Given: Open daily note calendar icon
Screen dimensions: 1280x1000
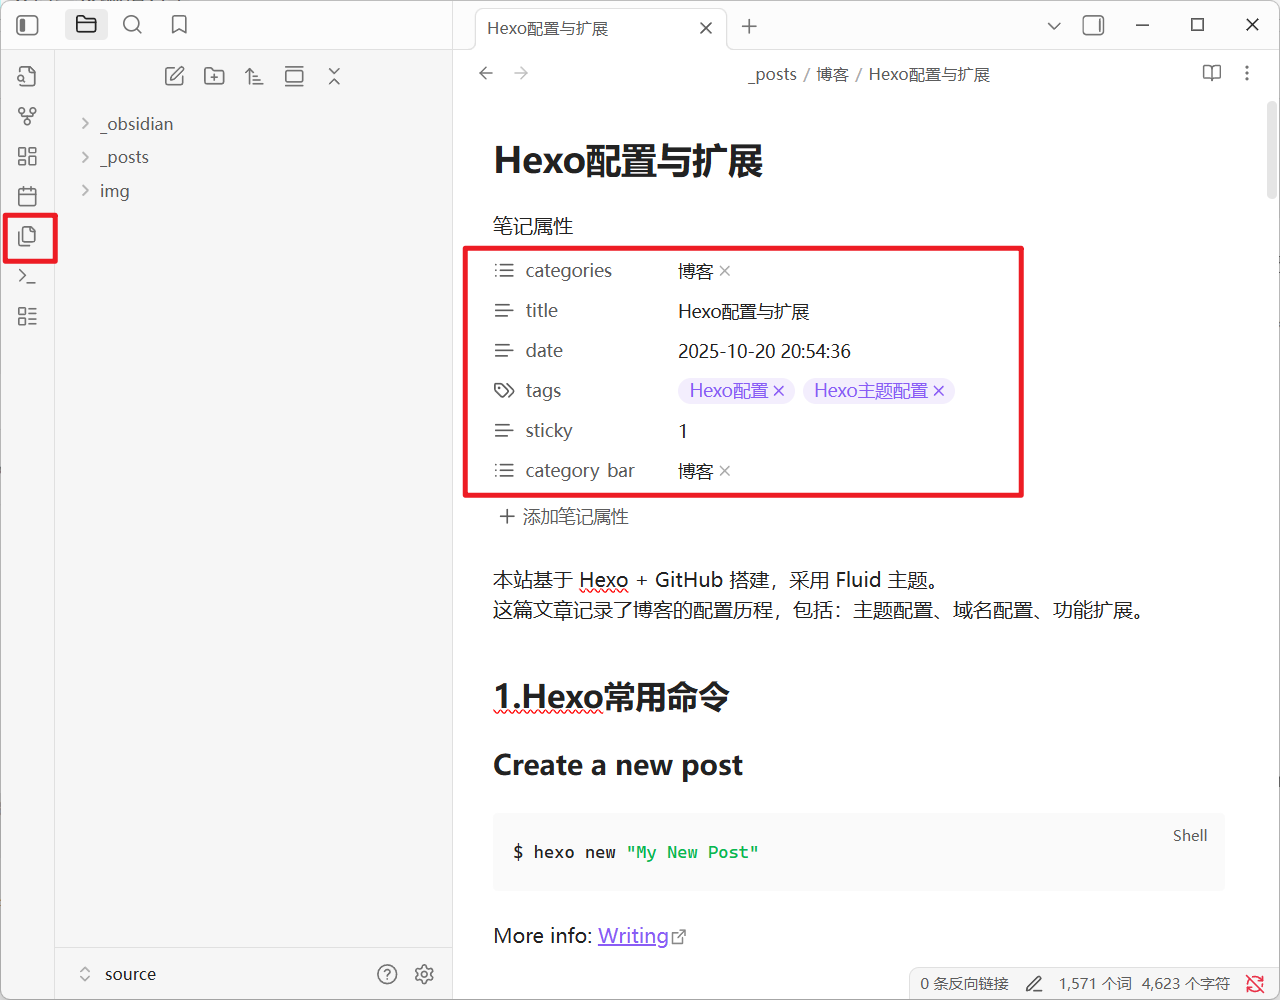Looking at the screenshot, I should click(28, 197).
